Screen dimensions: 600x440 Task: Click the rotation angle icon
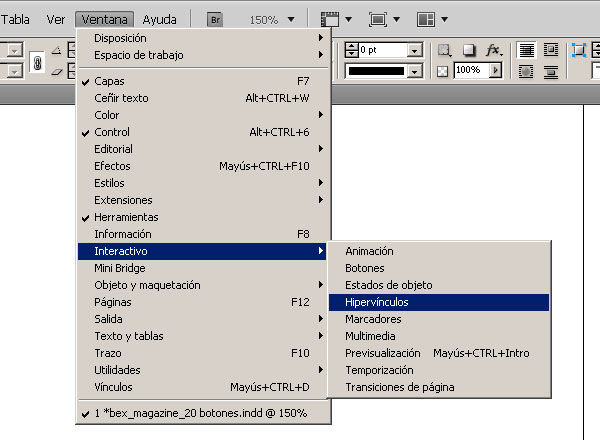click(x=57, y=50)
